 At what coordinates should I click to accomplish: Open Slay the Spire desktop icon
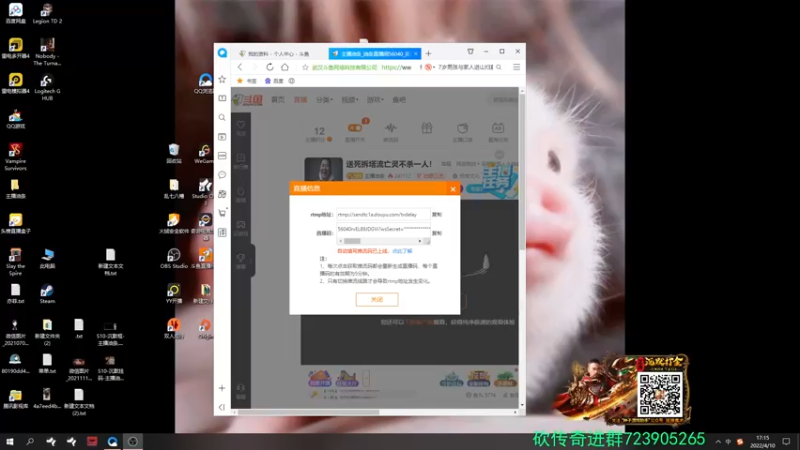click(x=15, y=262)
